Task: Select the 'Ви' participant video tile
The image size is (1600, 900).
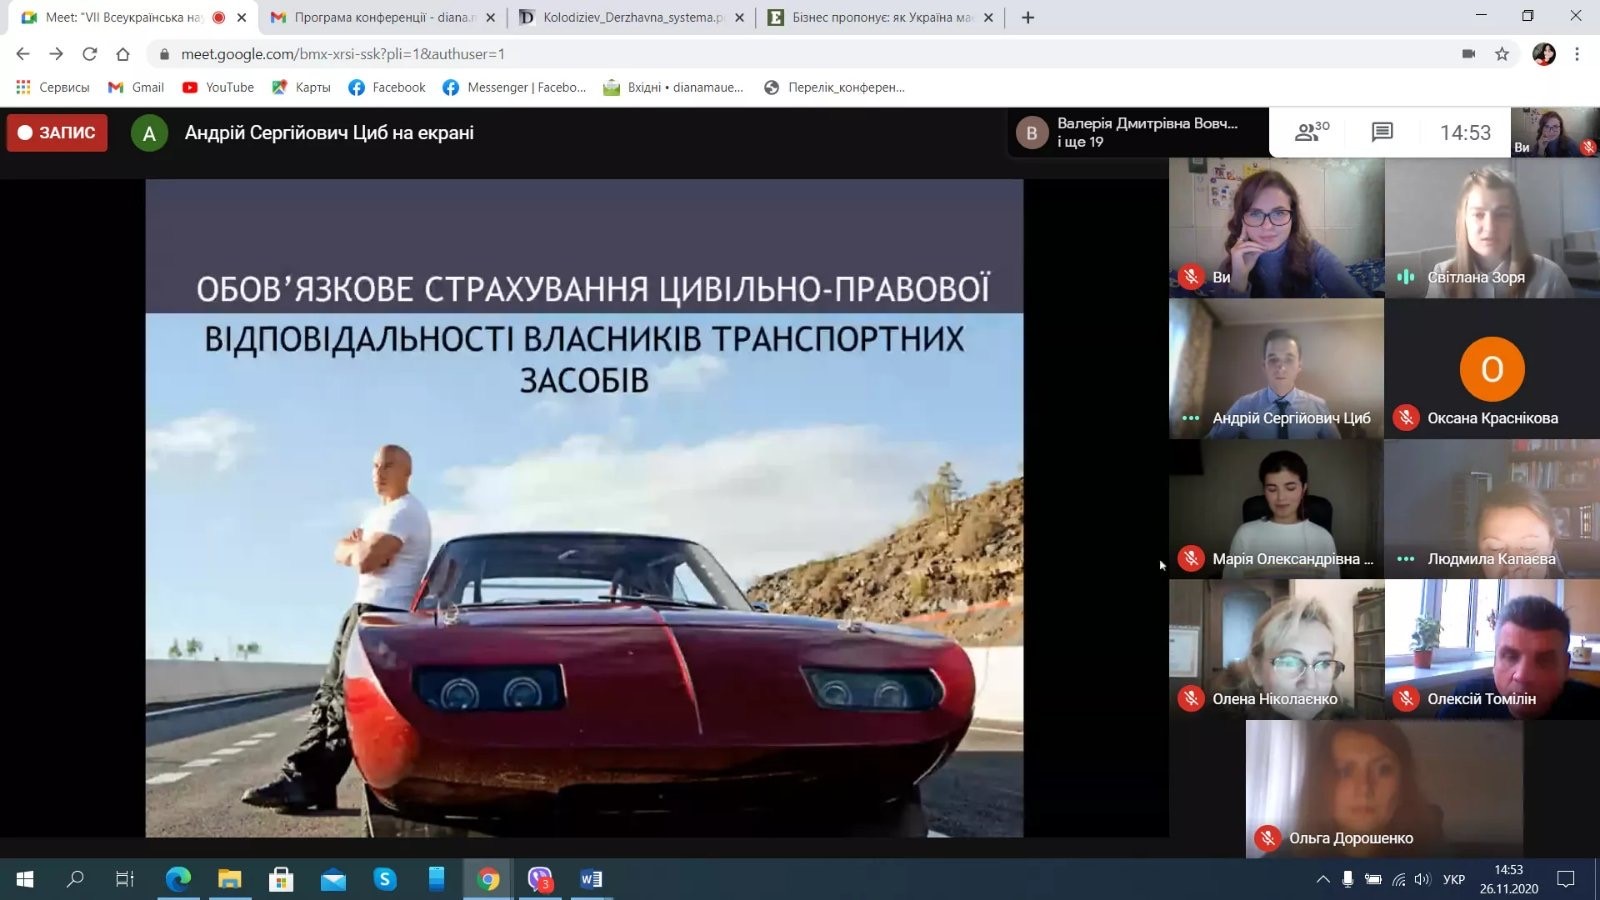Action: click(x=1276, y=227)
